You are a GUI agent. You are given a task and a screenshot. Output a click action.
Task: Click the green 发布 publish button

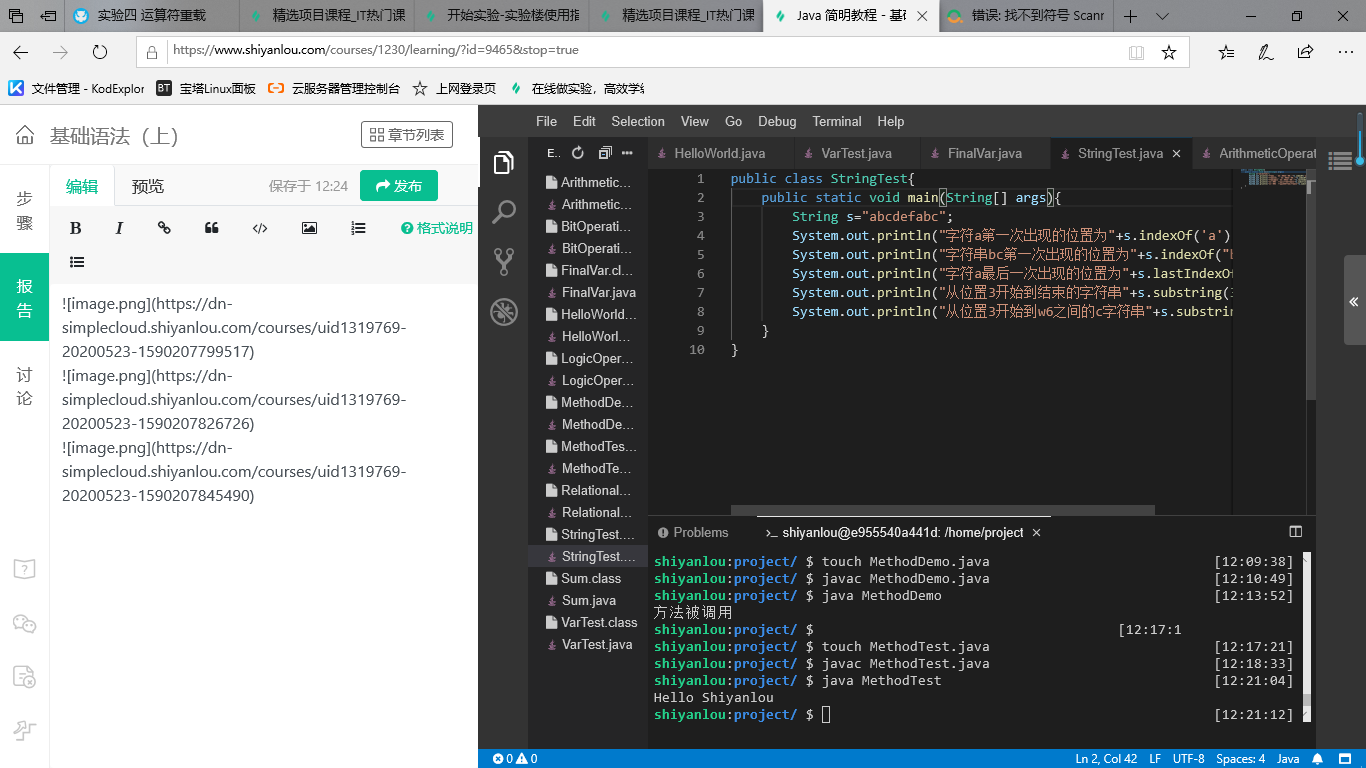[x=398, y=186]
